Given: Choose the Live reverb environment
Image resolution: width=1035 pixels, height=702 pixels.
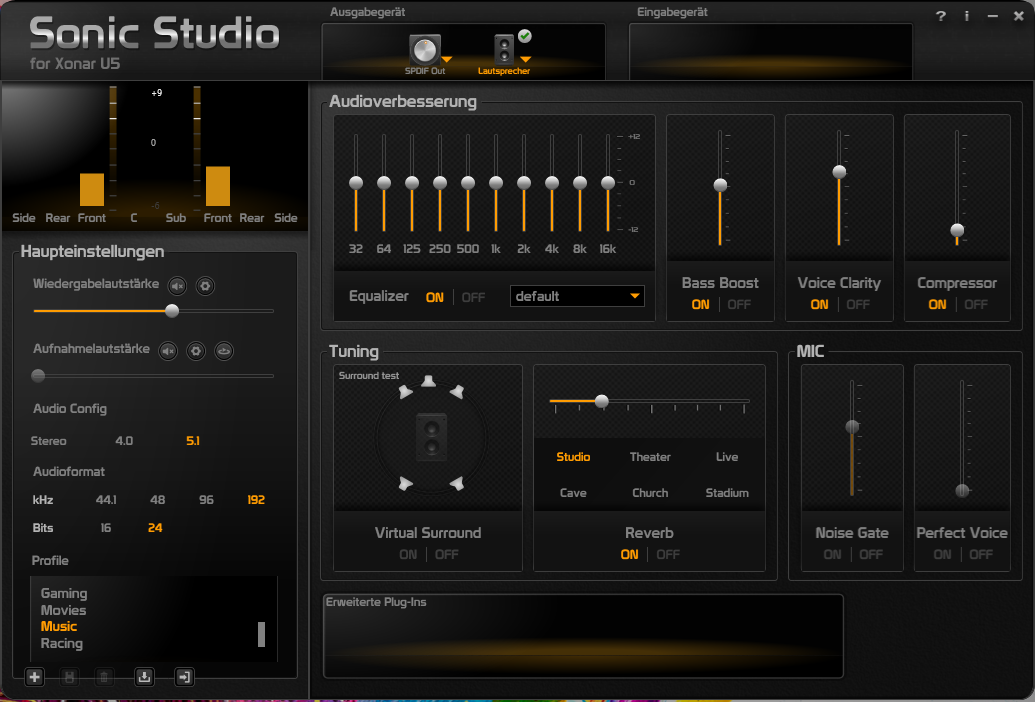Looking at the screenshot, I should [727, 457].
